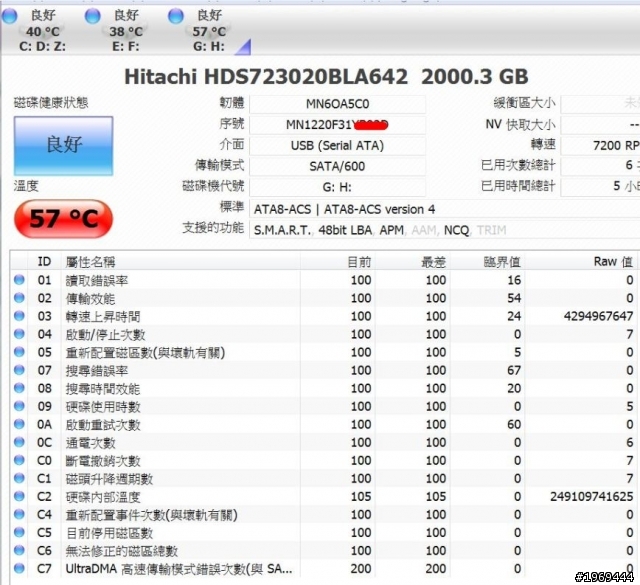Click the 良好 health status button

[63, 146]
